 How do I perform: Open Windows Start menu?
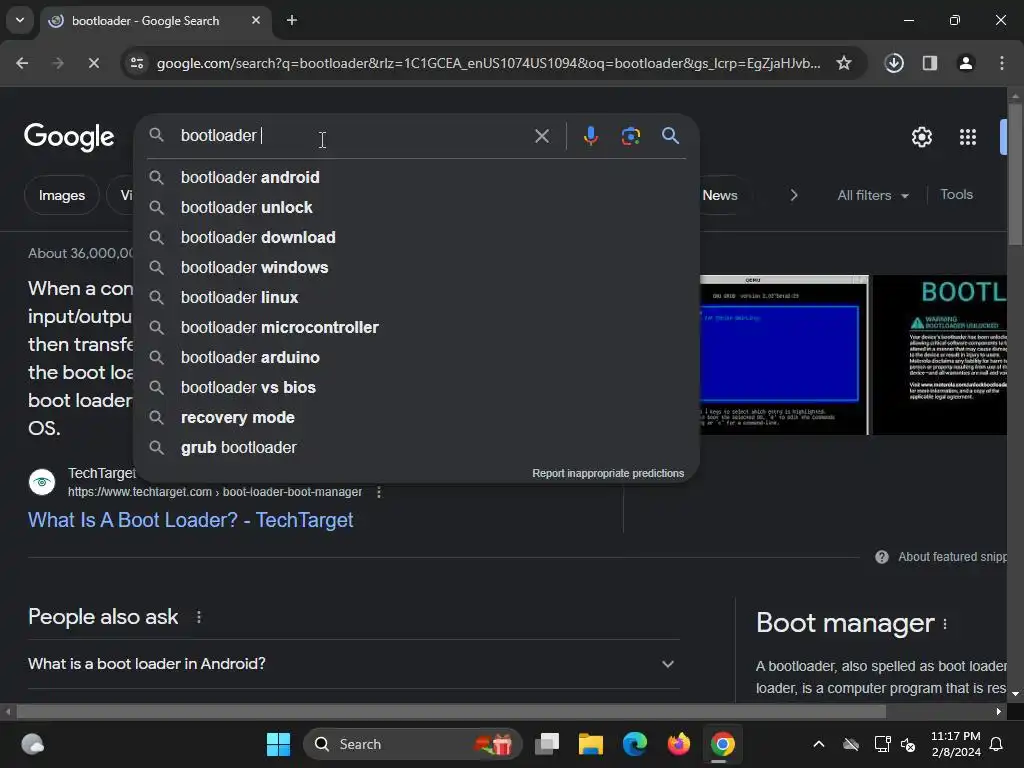278,744
